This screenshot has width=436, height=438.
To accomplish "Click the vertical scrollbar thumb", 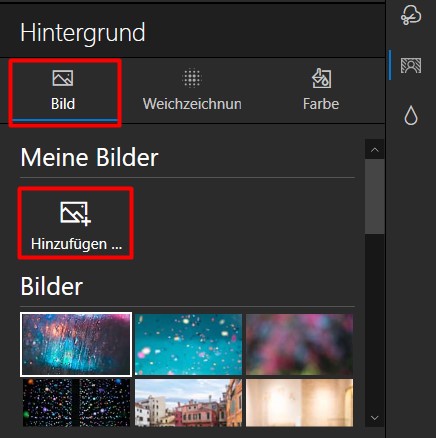I will click(x=374, y=197).
